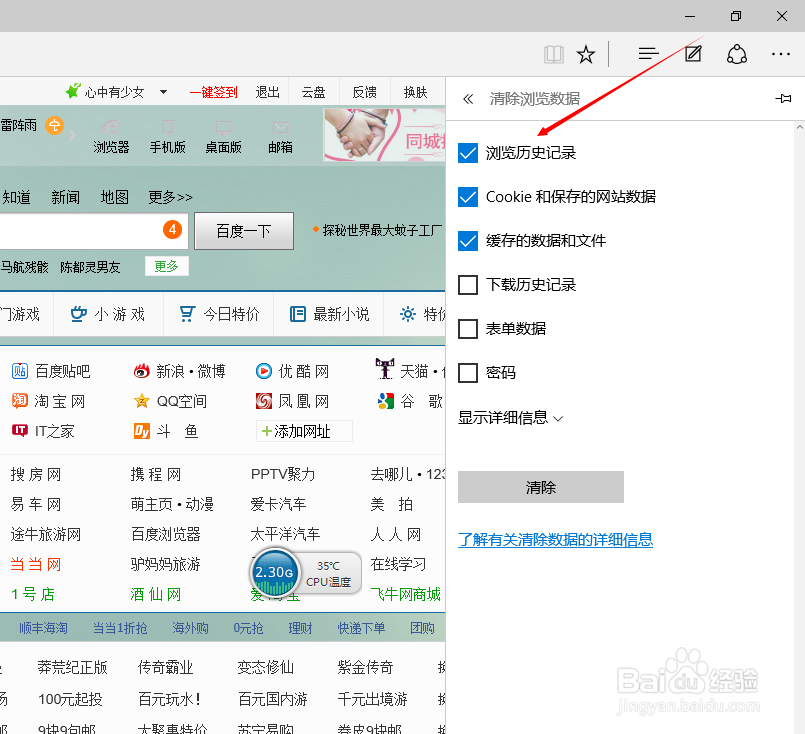
Task: Open IT之家 site link
Action: pos(43,431)
